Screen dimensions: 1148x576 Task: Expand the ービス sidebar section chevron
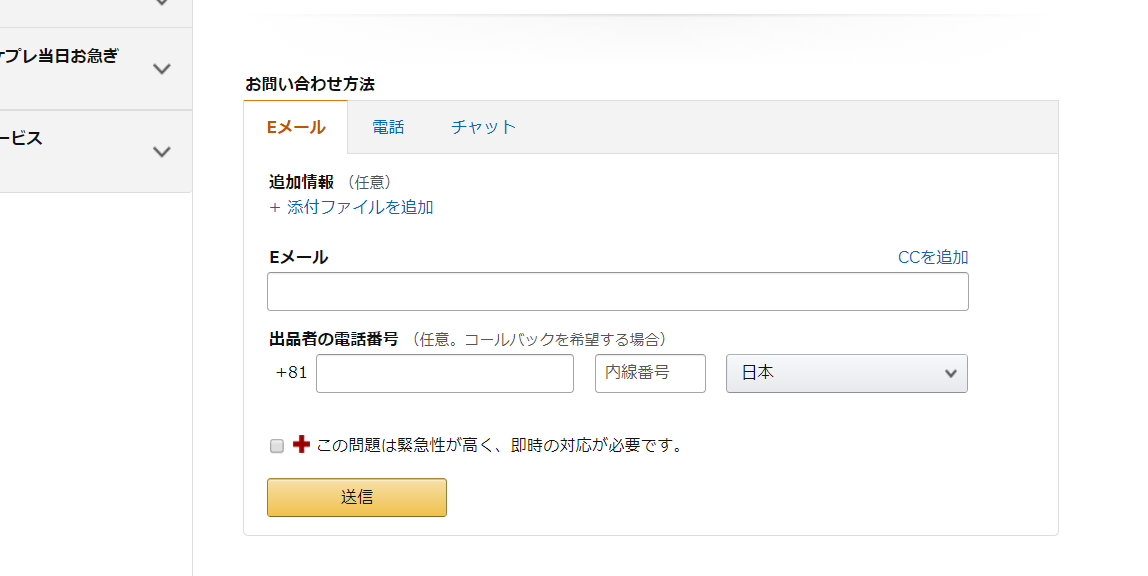pyautogui.click(x=162, y=152)
